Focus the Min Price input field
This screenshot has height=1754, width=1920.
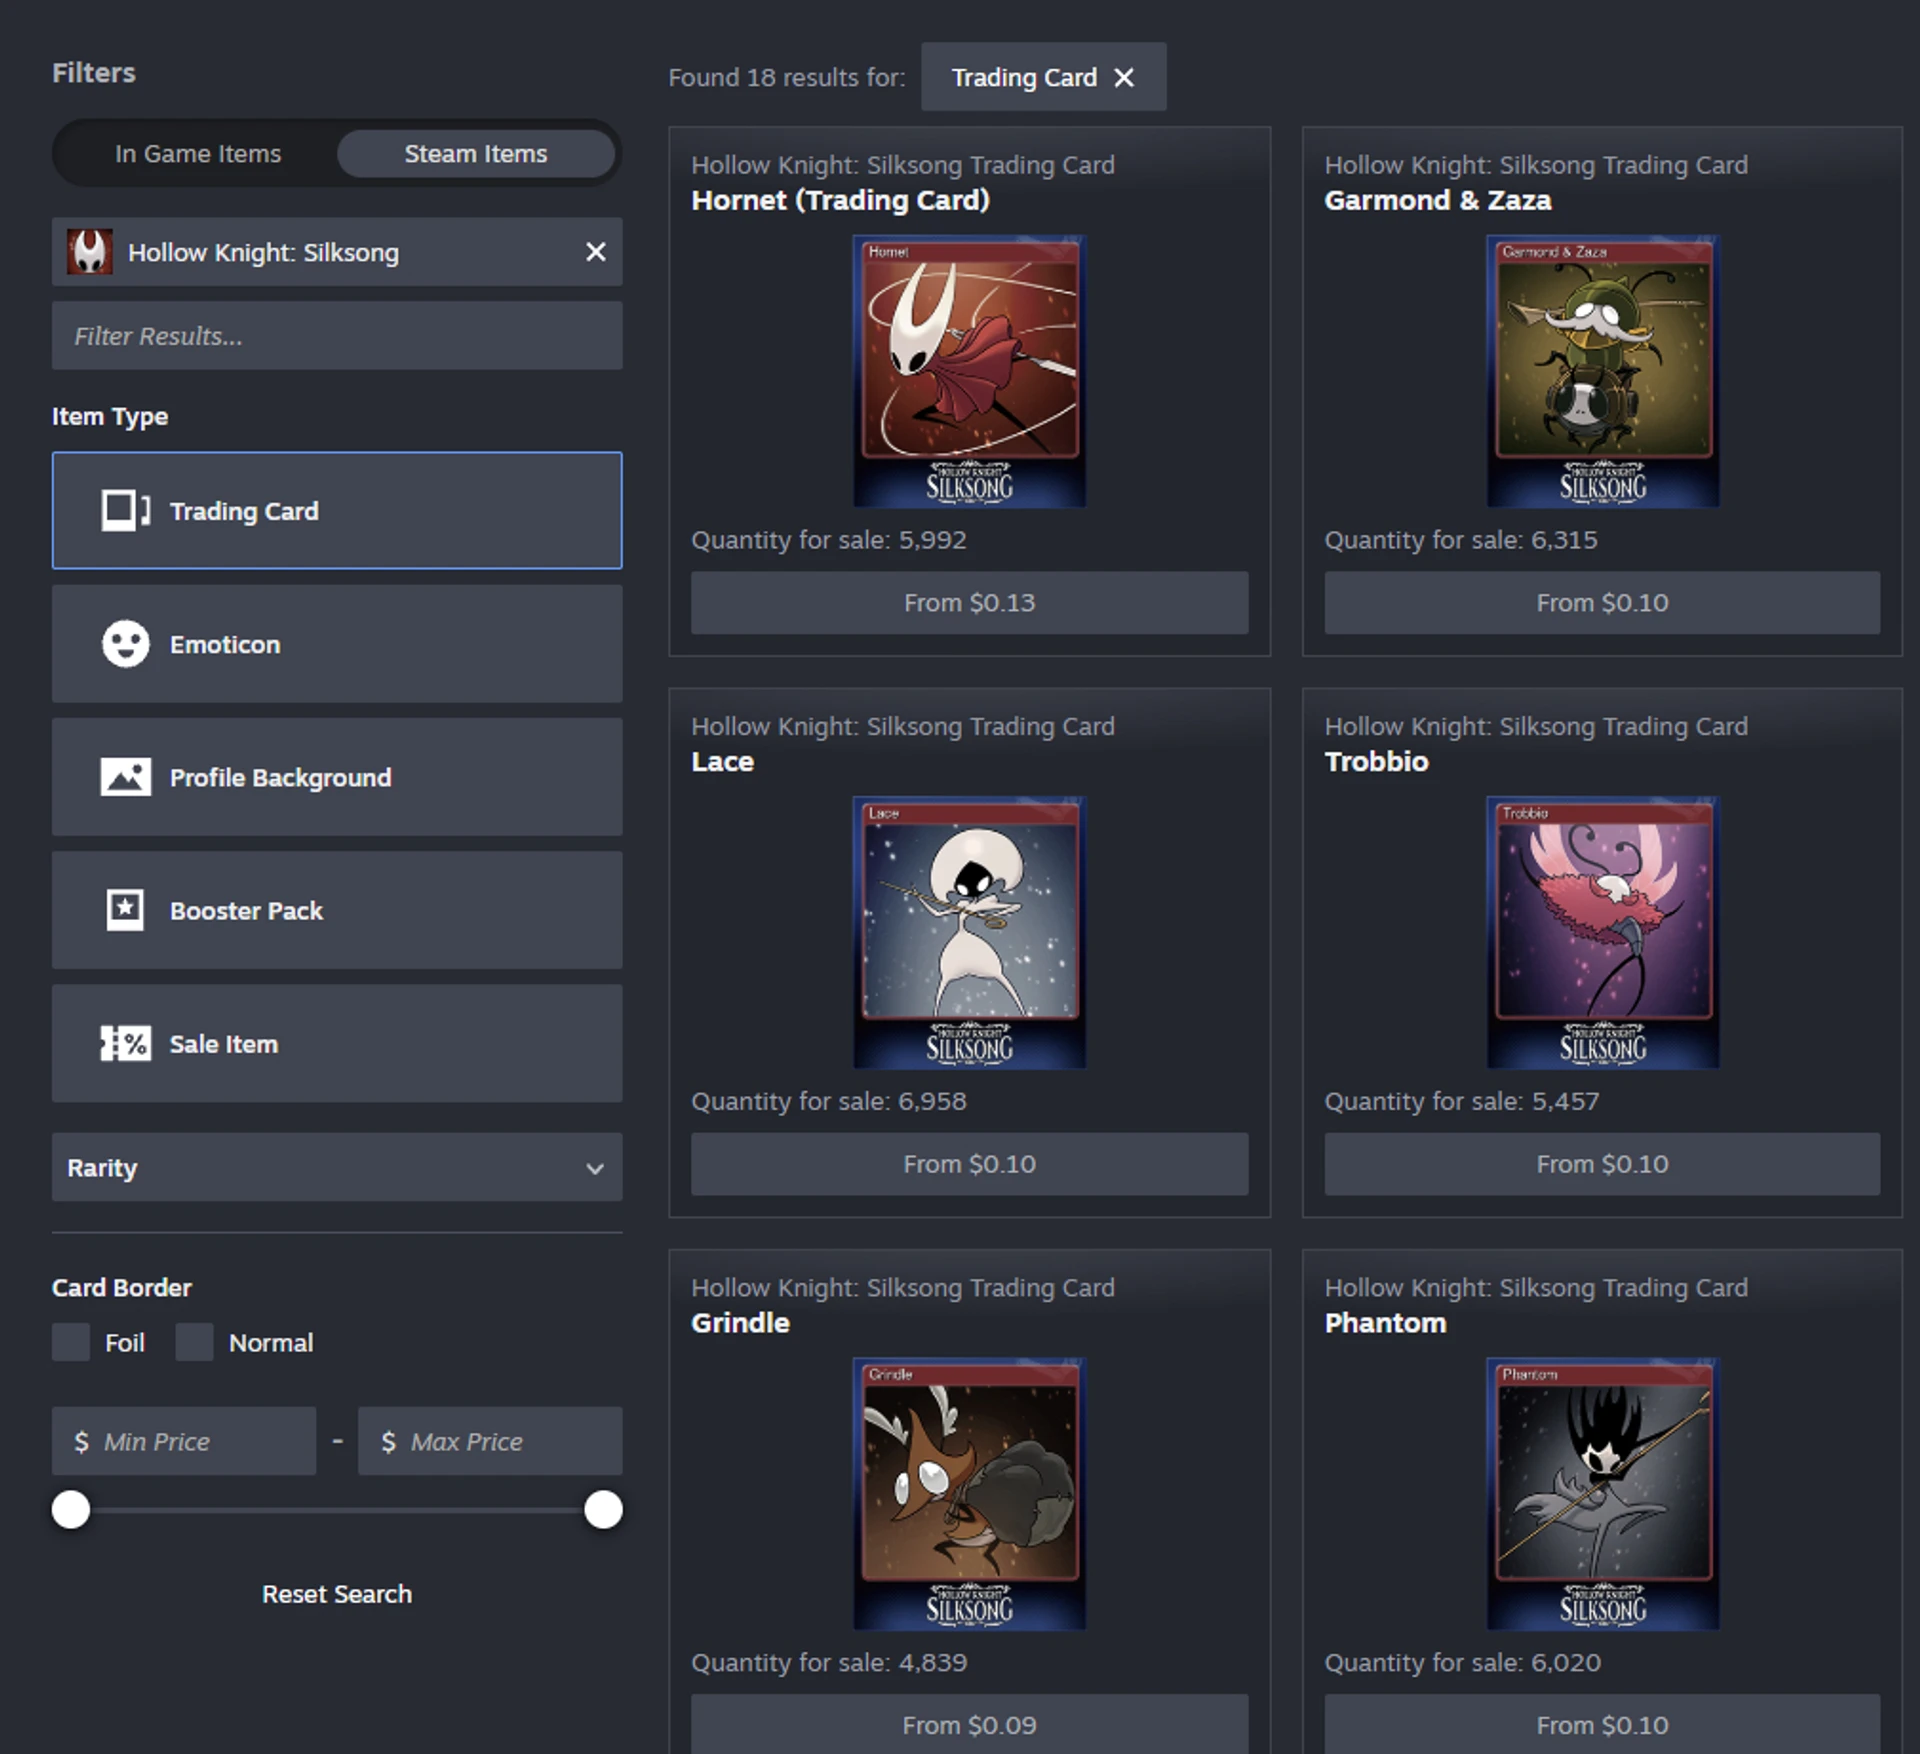point(184,1441)
